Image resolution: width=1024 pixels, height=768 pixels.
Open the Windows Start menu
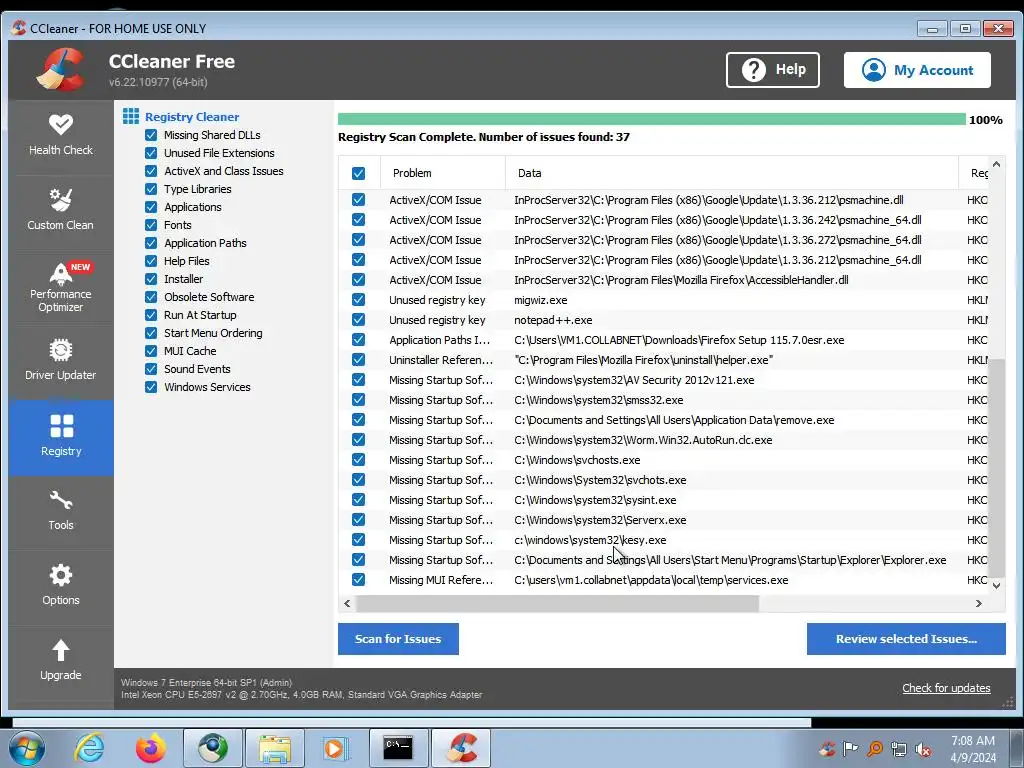[27, 748]
